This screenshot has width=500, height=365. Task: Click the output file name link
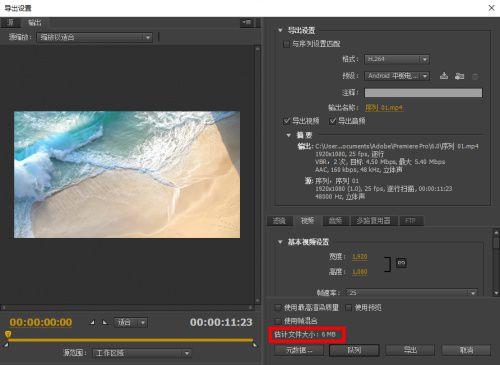pyautogui.click(x=384, y=108)
